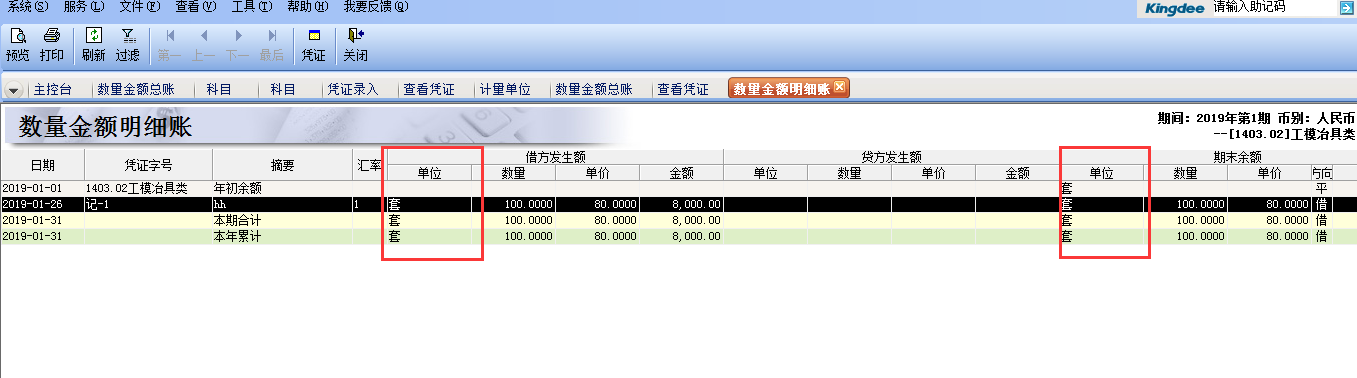This screenshot has height=378, width=1357.
Task: Print the ledger using 打印 icon
Action: (51, 44)
